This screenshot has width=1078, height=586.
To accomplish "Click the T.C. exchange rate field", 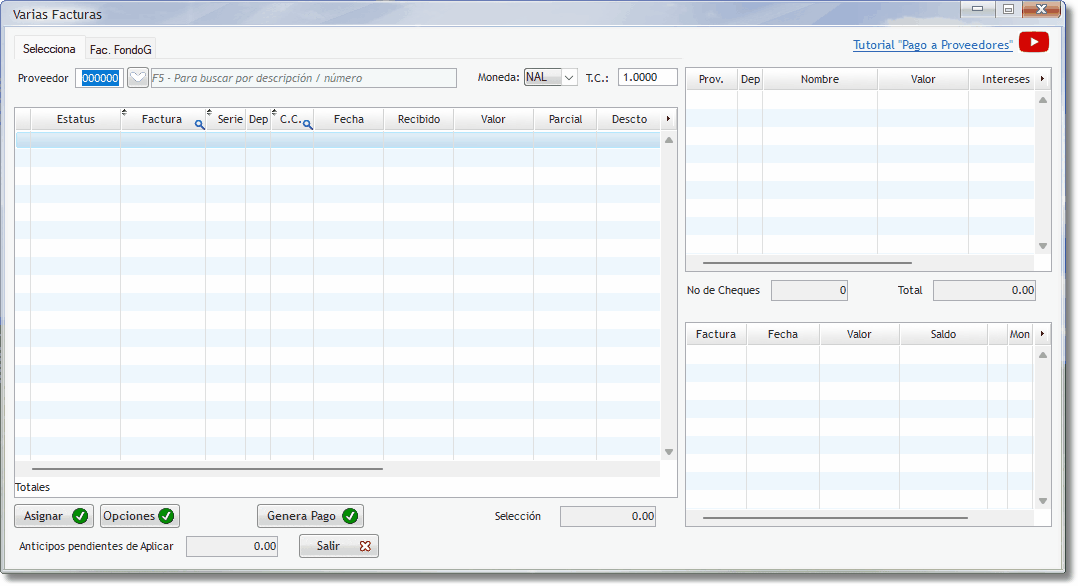I will pos(648,78).
